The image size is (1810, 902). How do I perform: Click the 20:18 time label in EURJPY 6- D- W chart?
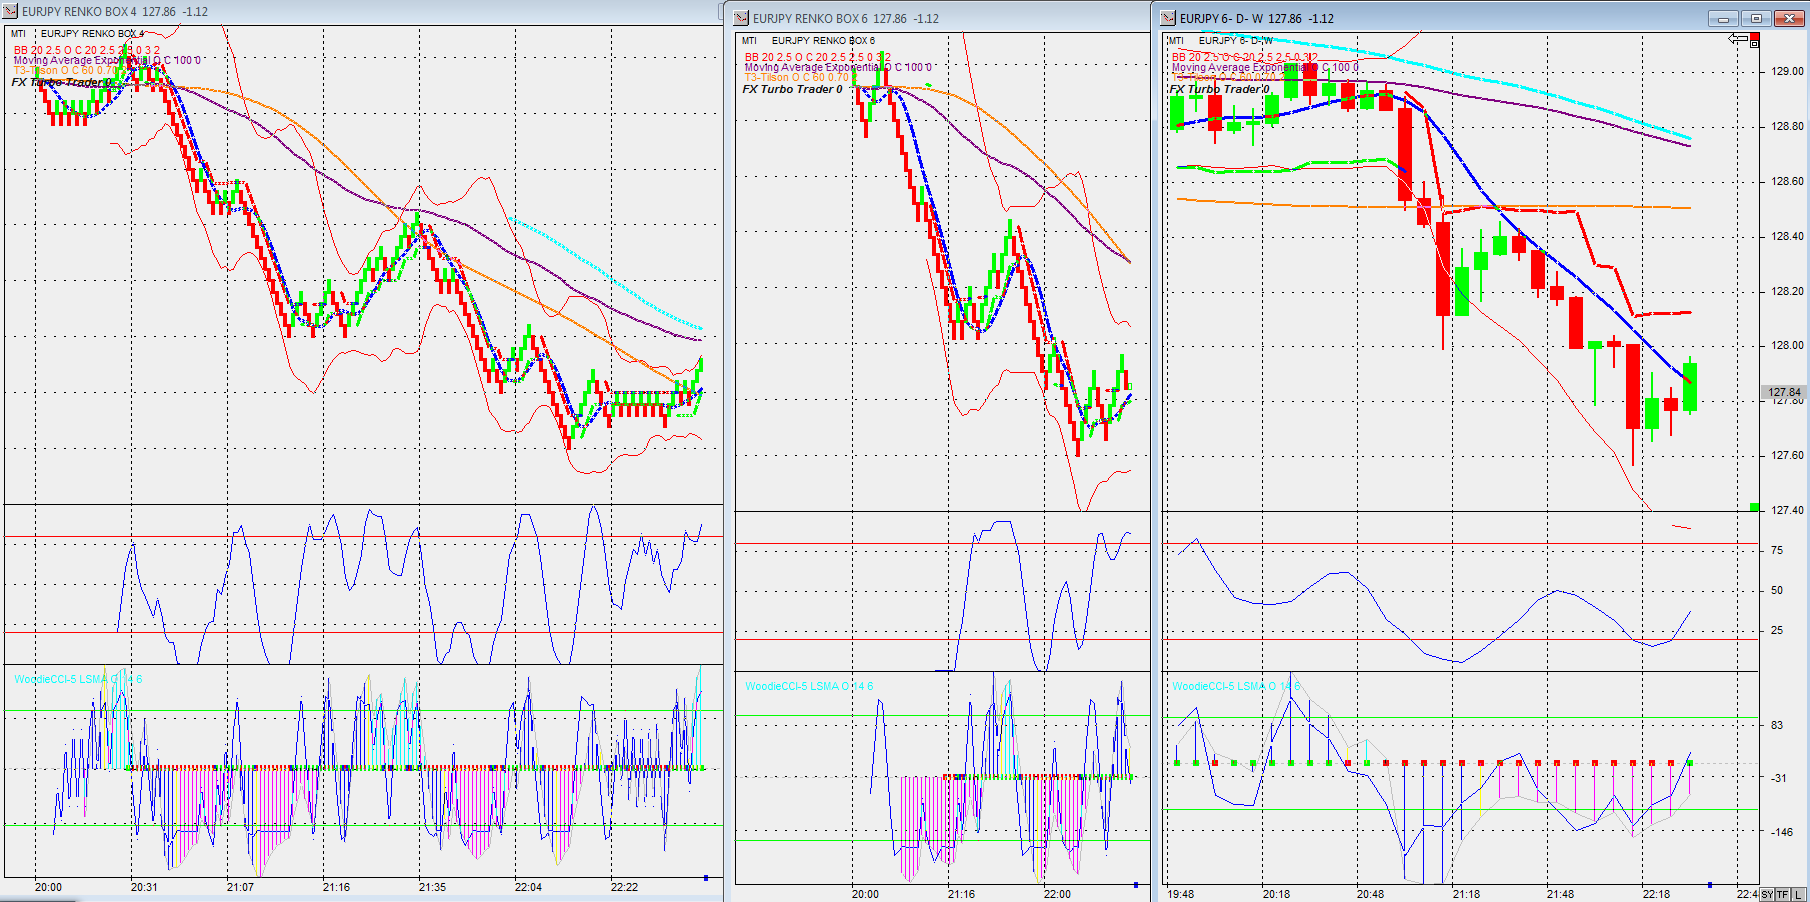1276,894
